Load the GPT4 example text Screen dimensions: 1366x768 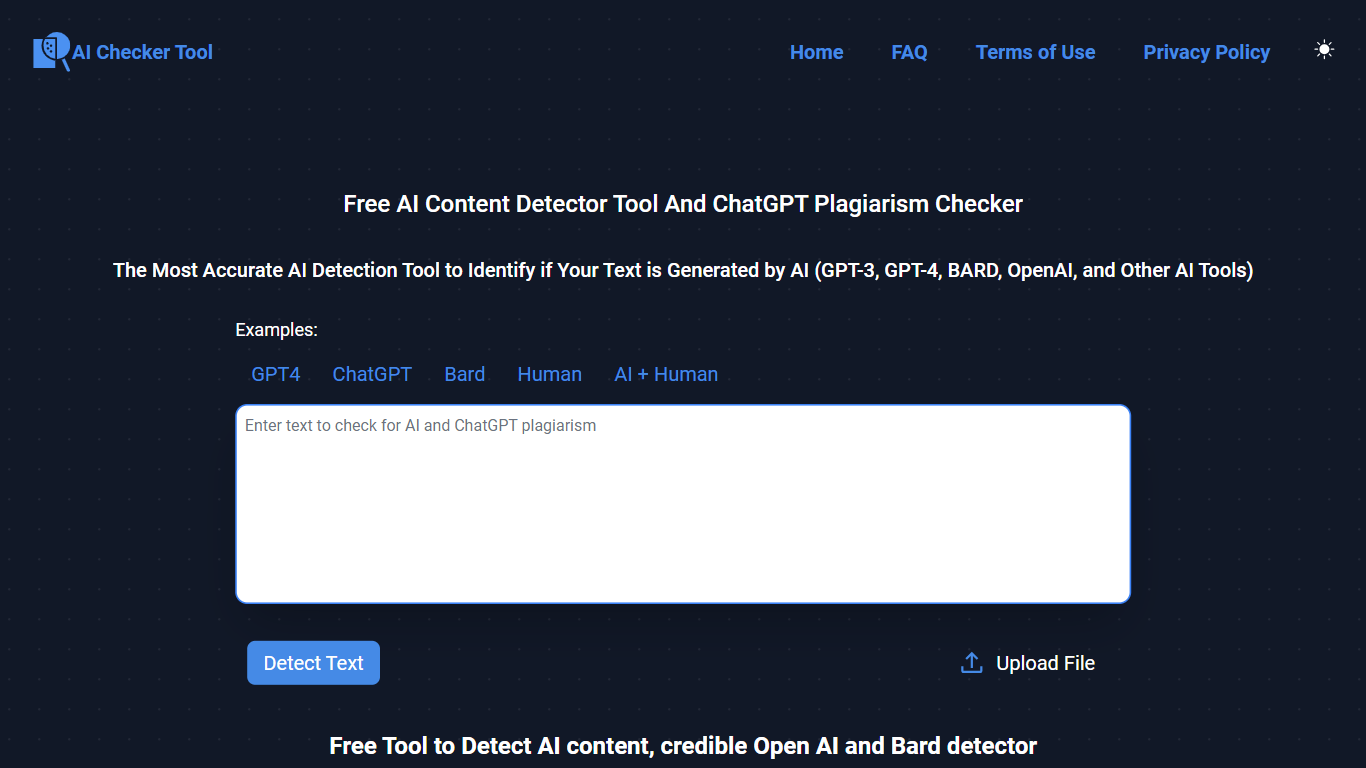click(x=276, y=374)
